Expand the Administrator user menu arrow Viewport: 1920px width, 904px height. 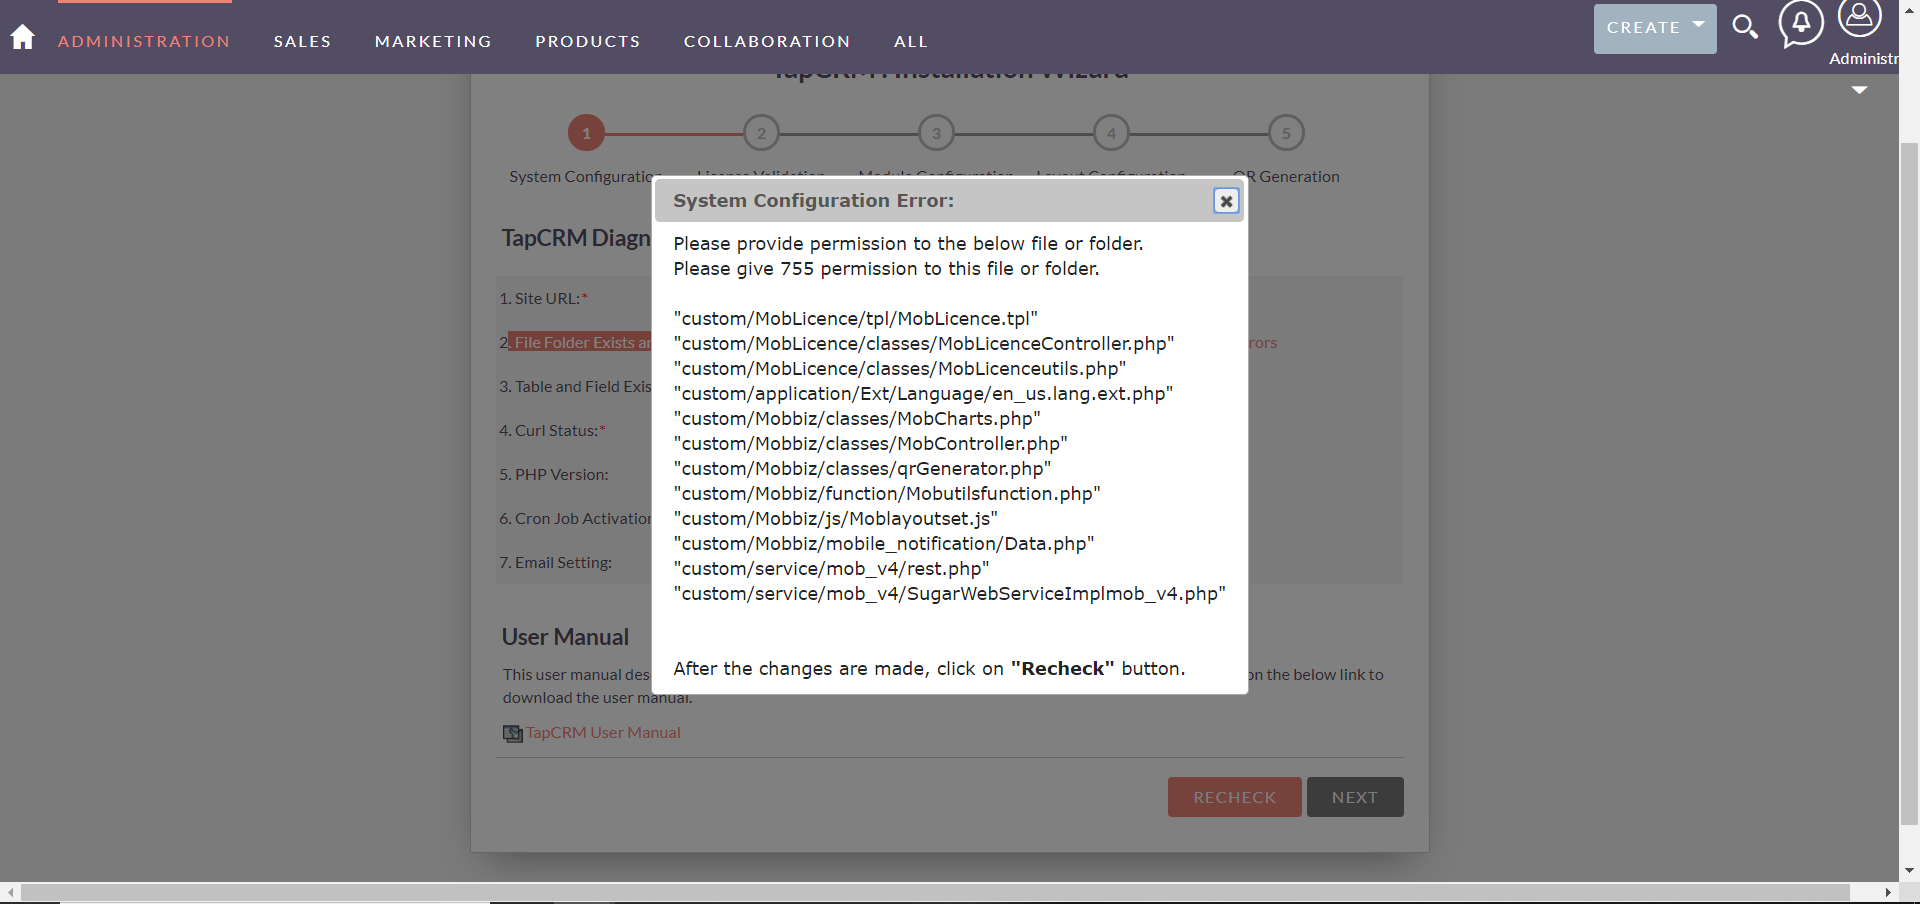pos(1859,90)
